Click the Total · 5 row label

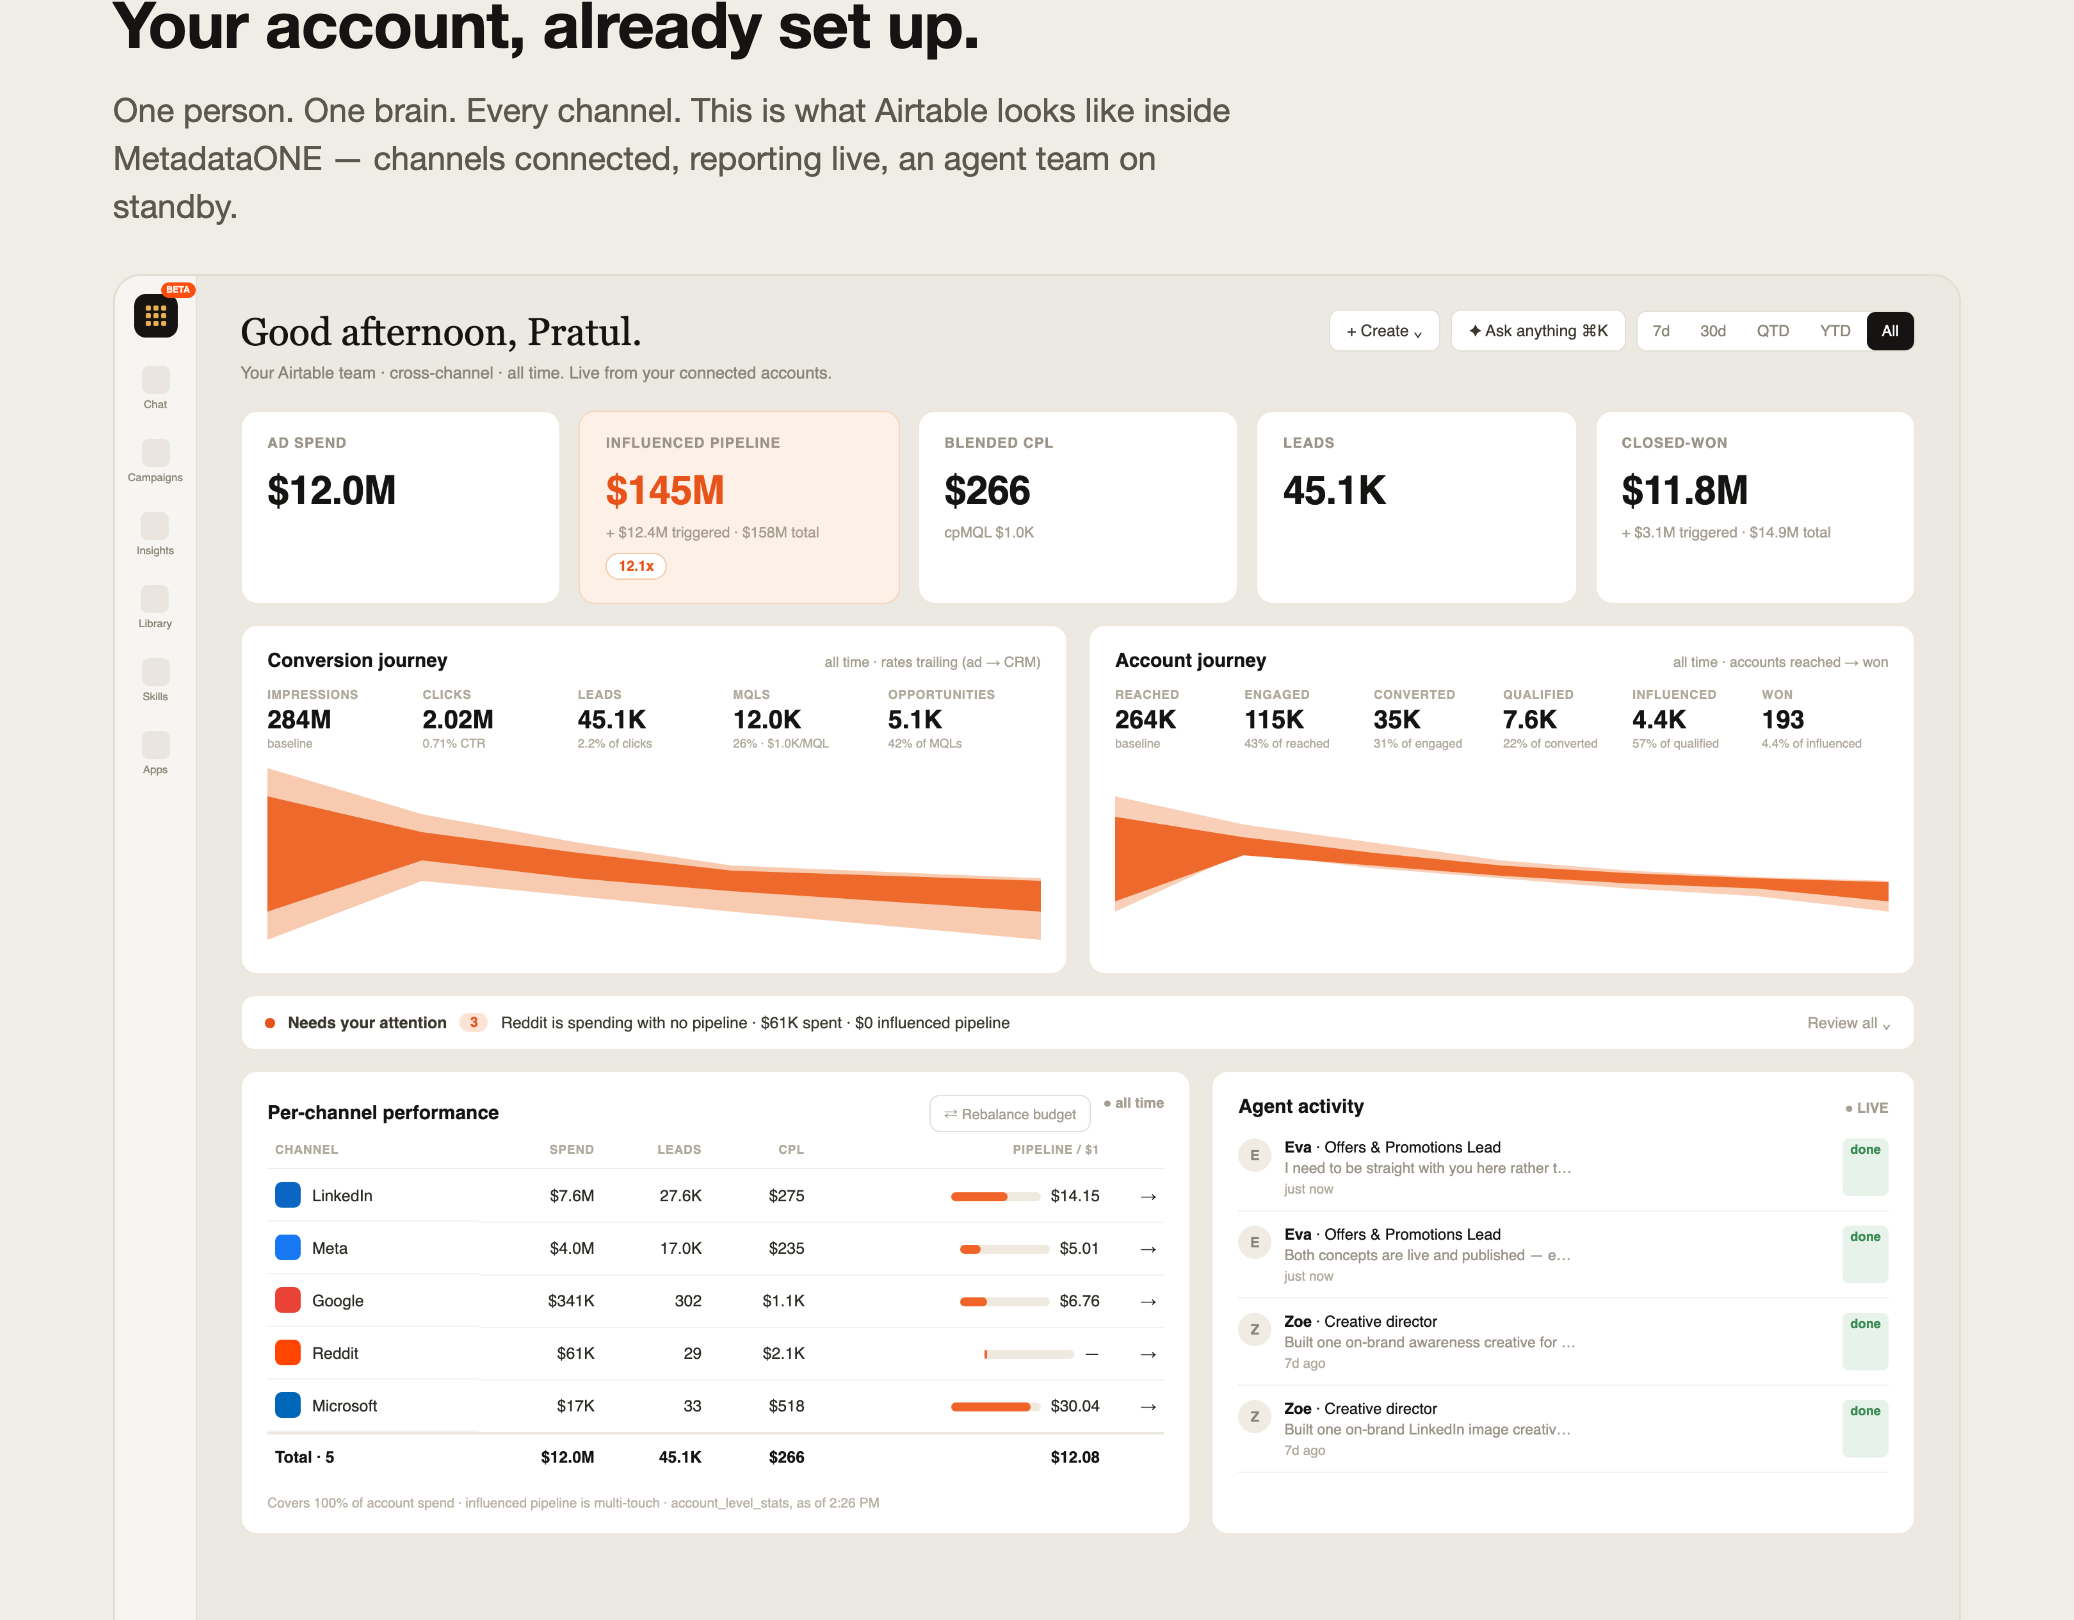pos(304,1457)
